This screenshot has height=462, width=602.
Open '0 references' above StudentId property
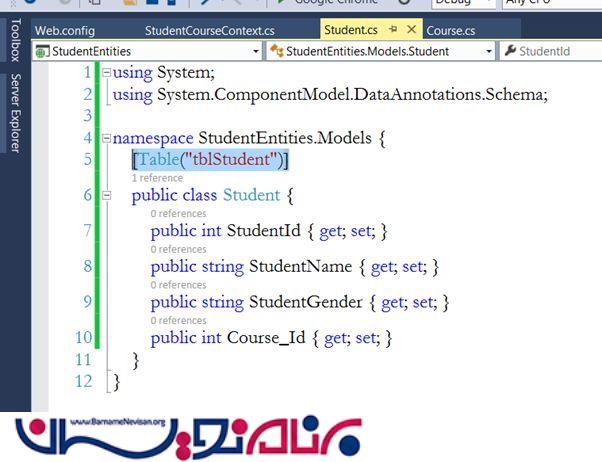tap(178, 213)
